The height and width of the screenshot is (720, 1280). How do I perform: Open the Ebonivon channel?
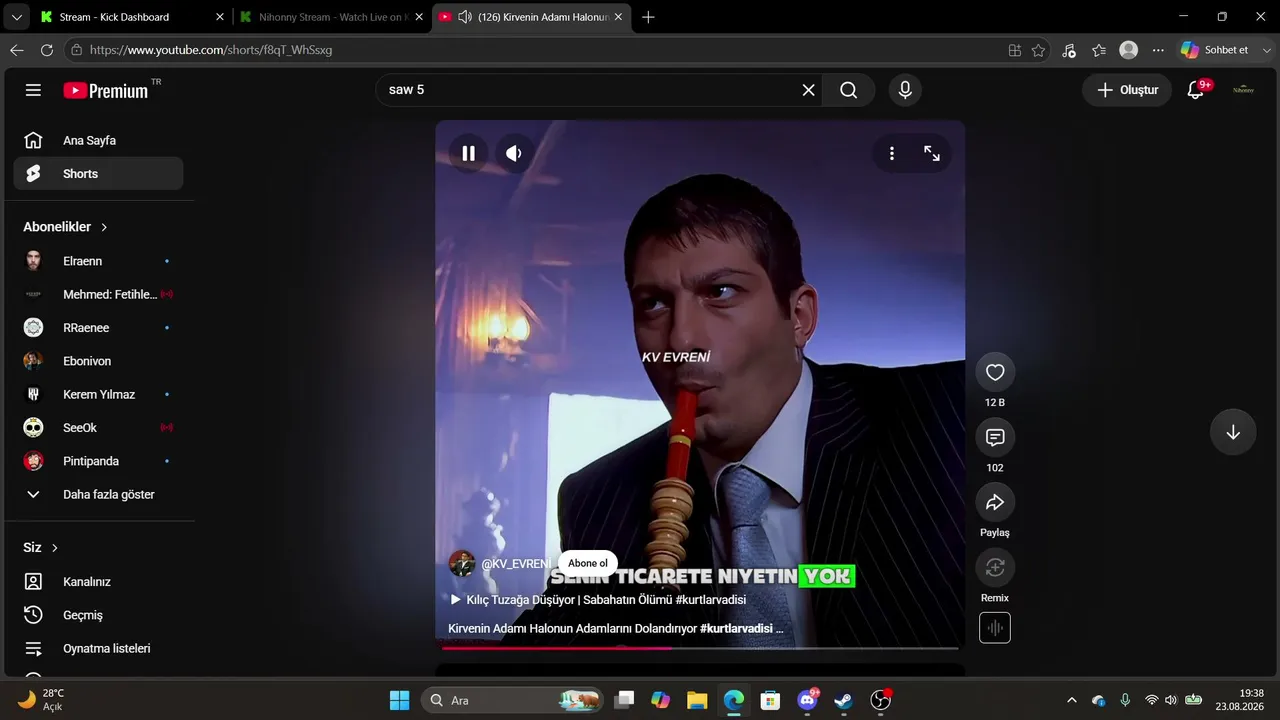pos(98,361)
